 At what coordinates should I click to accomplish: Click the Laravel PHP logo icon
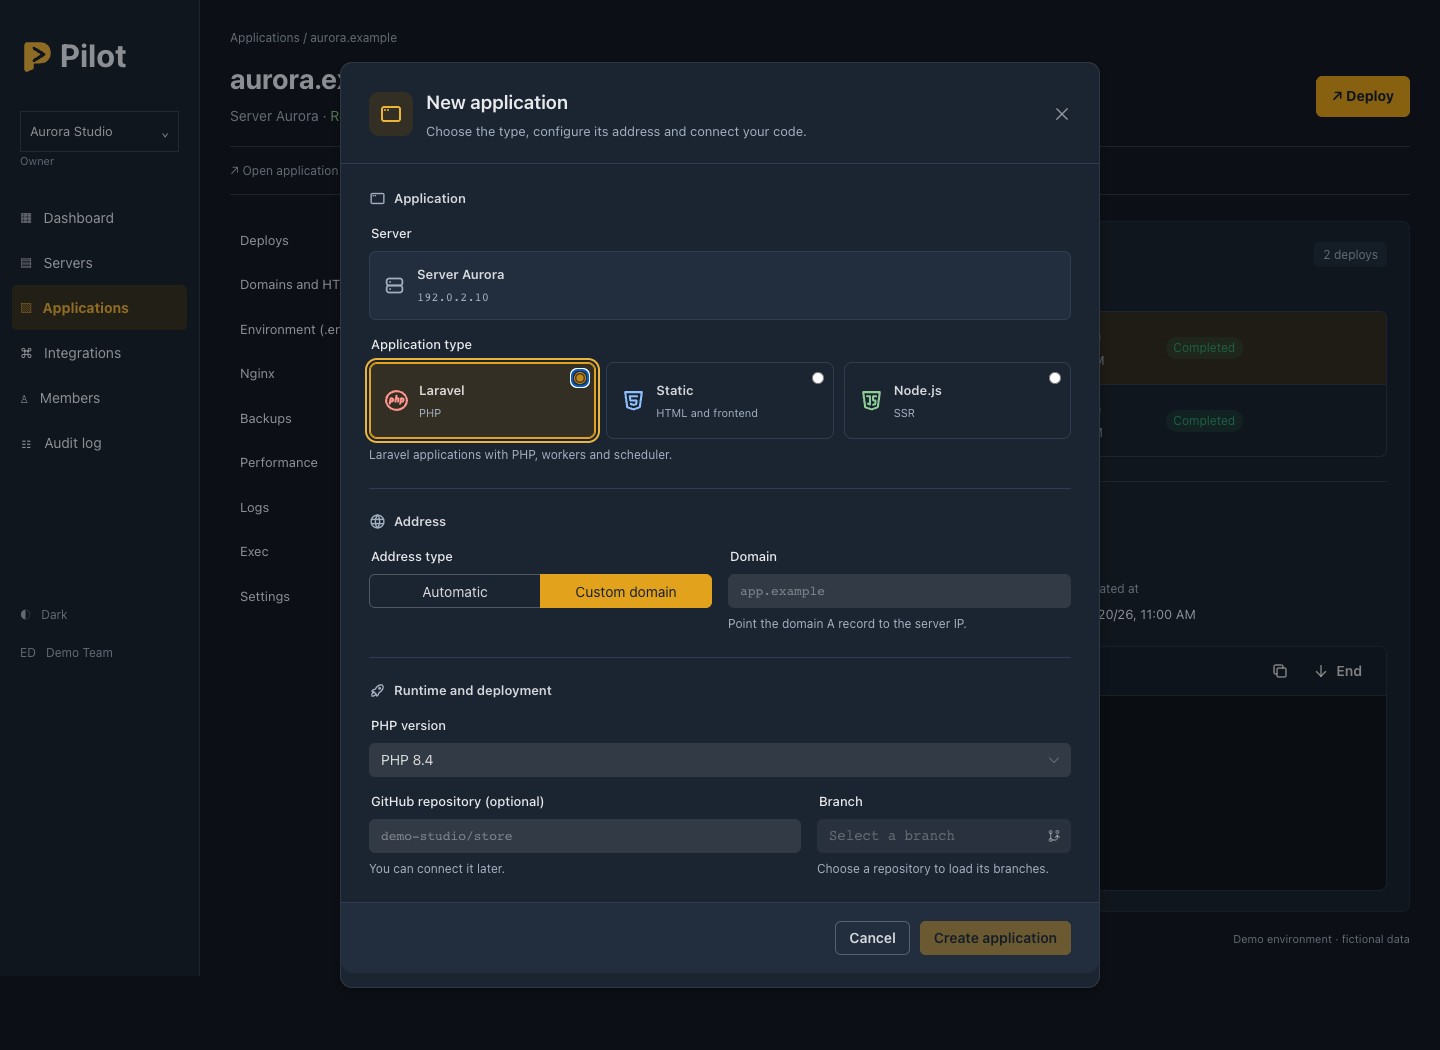397,401
